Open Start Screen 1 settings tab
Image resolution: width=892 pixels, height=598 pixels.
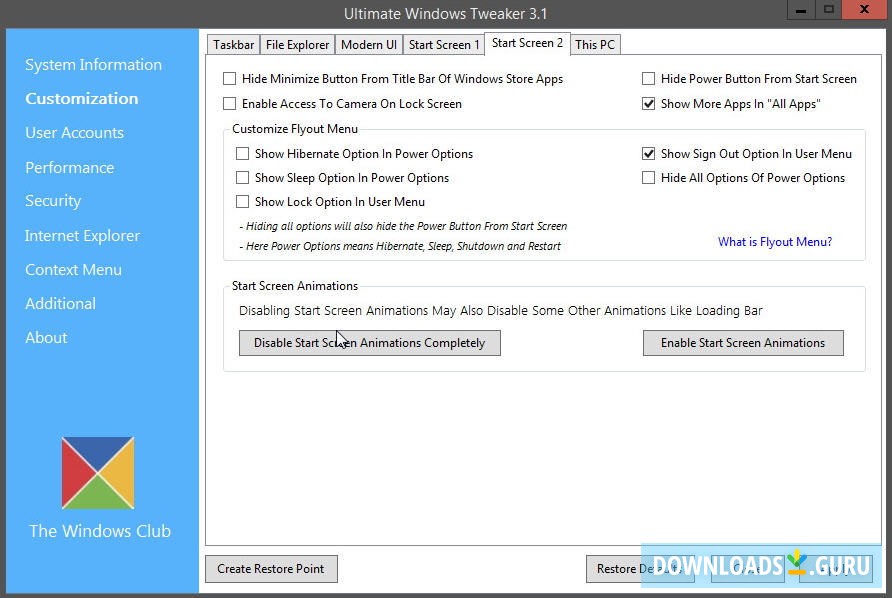443,44
